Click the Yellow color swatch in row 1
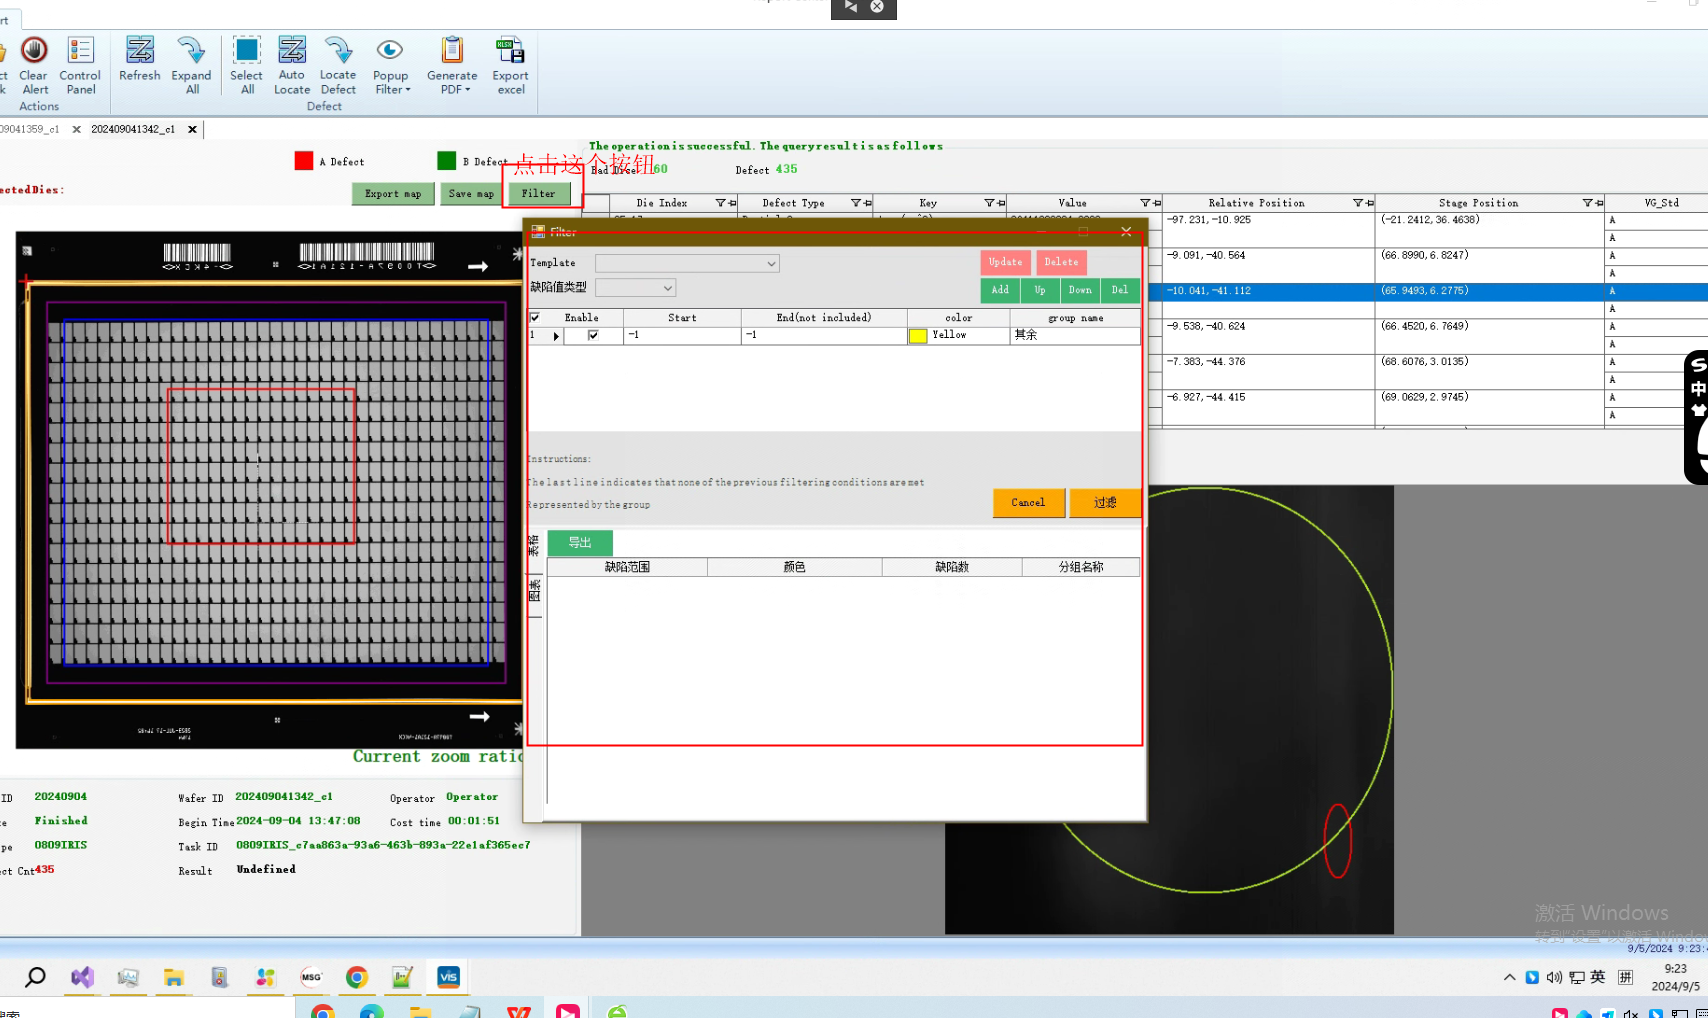Viewport: 1708px width, 1018px height. point(918,336)
